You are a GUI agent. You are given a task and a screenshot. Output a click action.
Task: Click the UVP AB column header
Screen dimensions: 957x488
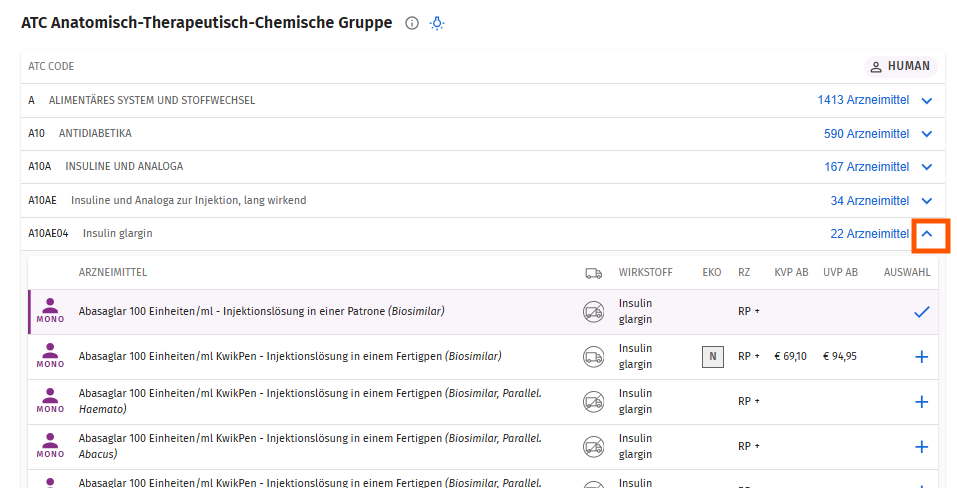pos(840,273)
